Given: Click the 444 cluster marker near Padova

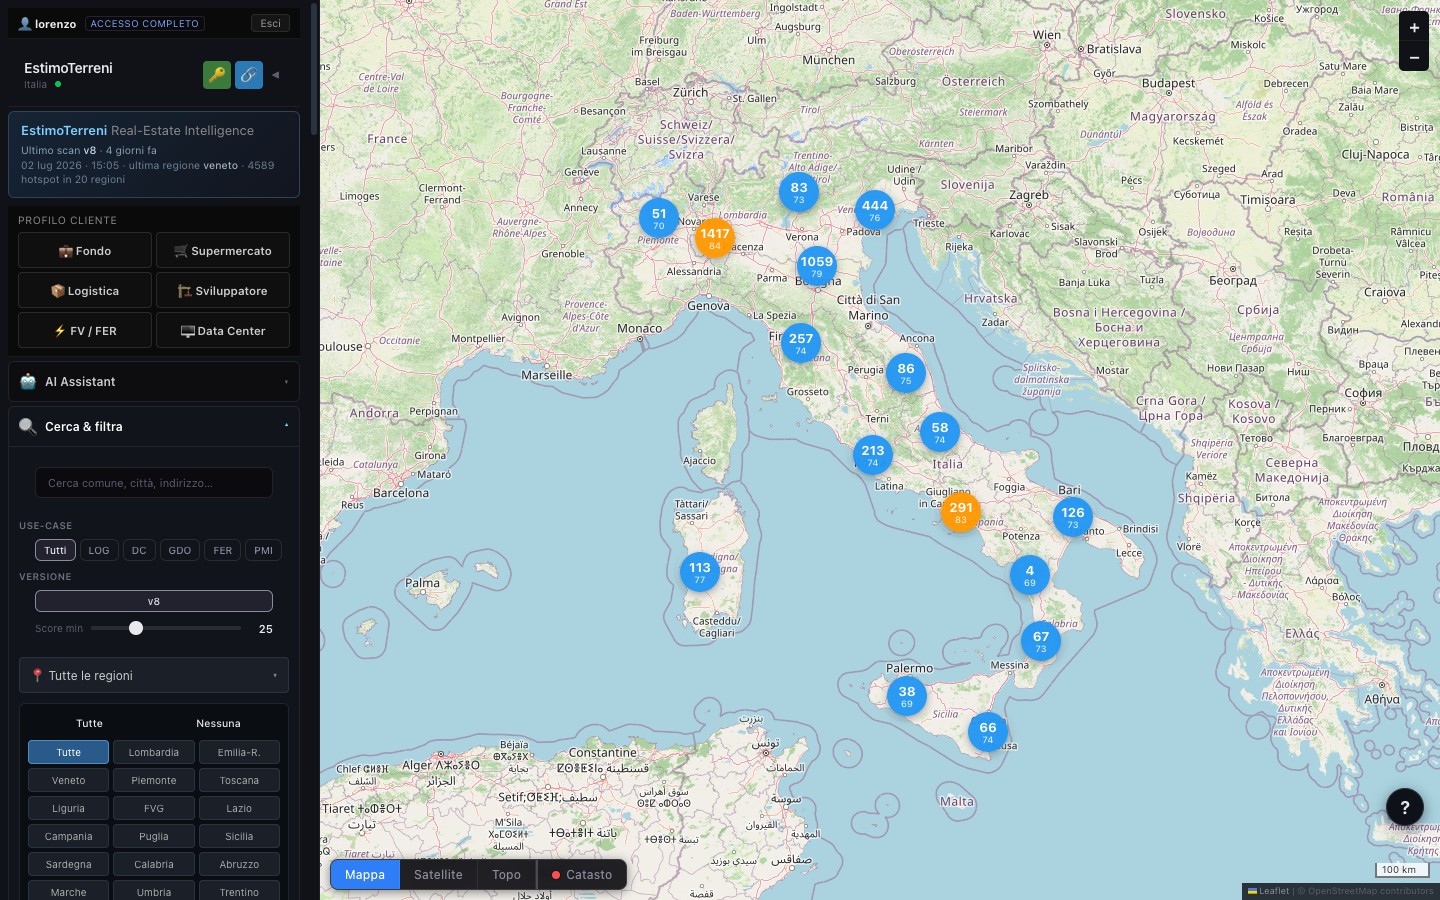Looking at the screenshot, I should pos(875,210).
